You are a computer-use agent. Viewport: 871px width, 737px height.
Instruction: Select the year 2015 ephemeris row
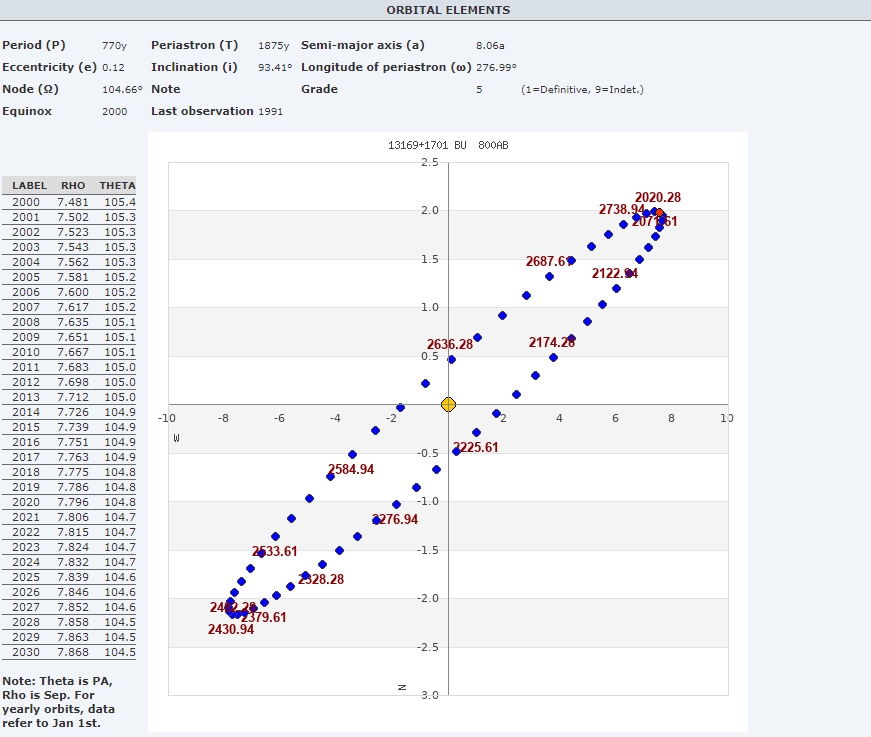[x=69, y=427]
